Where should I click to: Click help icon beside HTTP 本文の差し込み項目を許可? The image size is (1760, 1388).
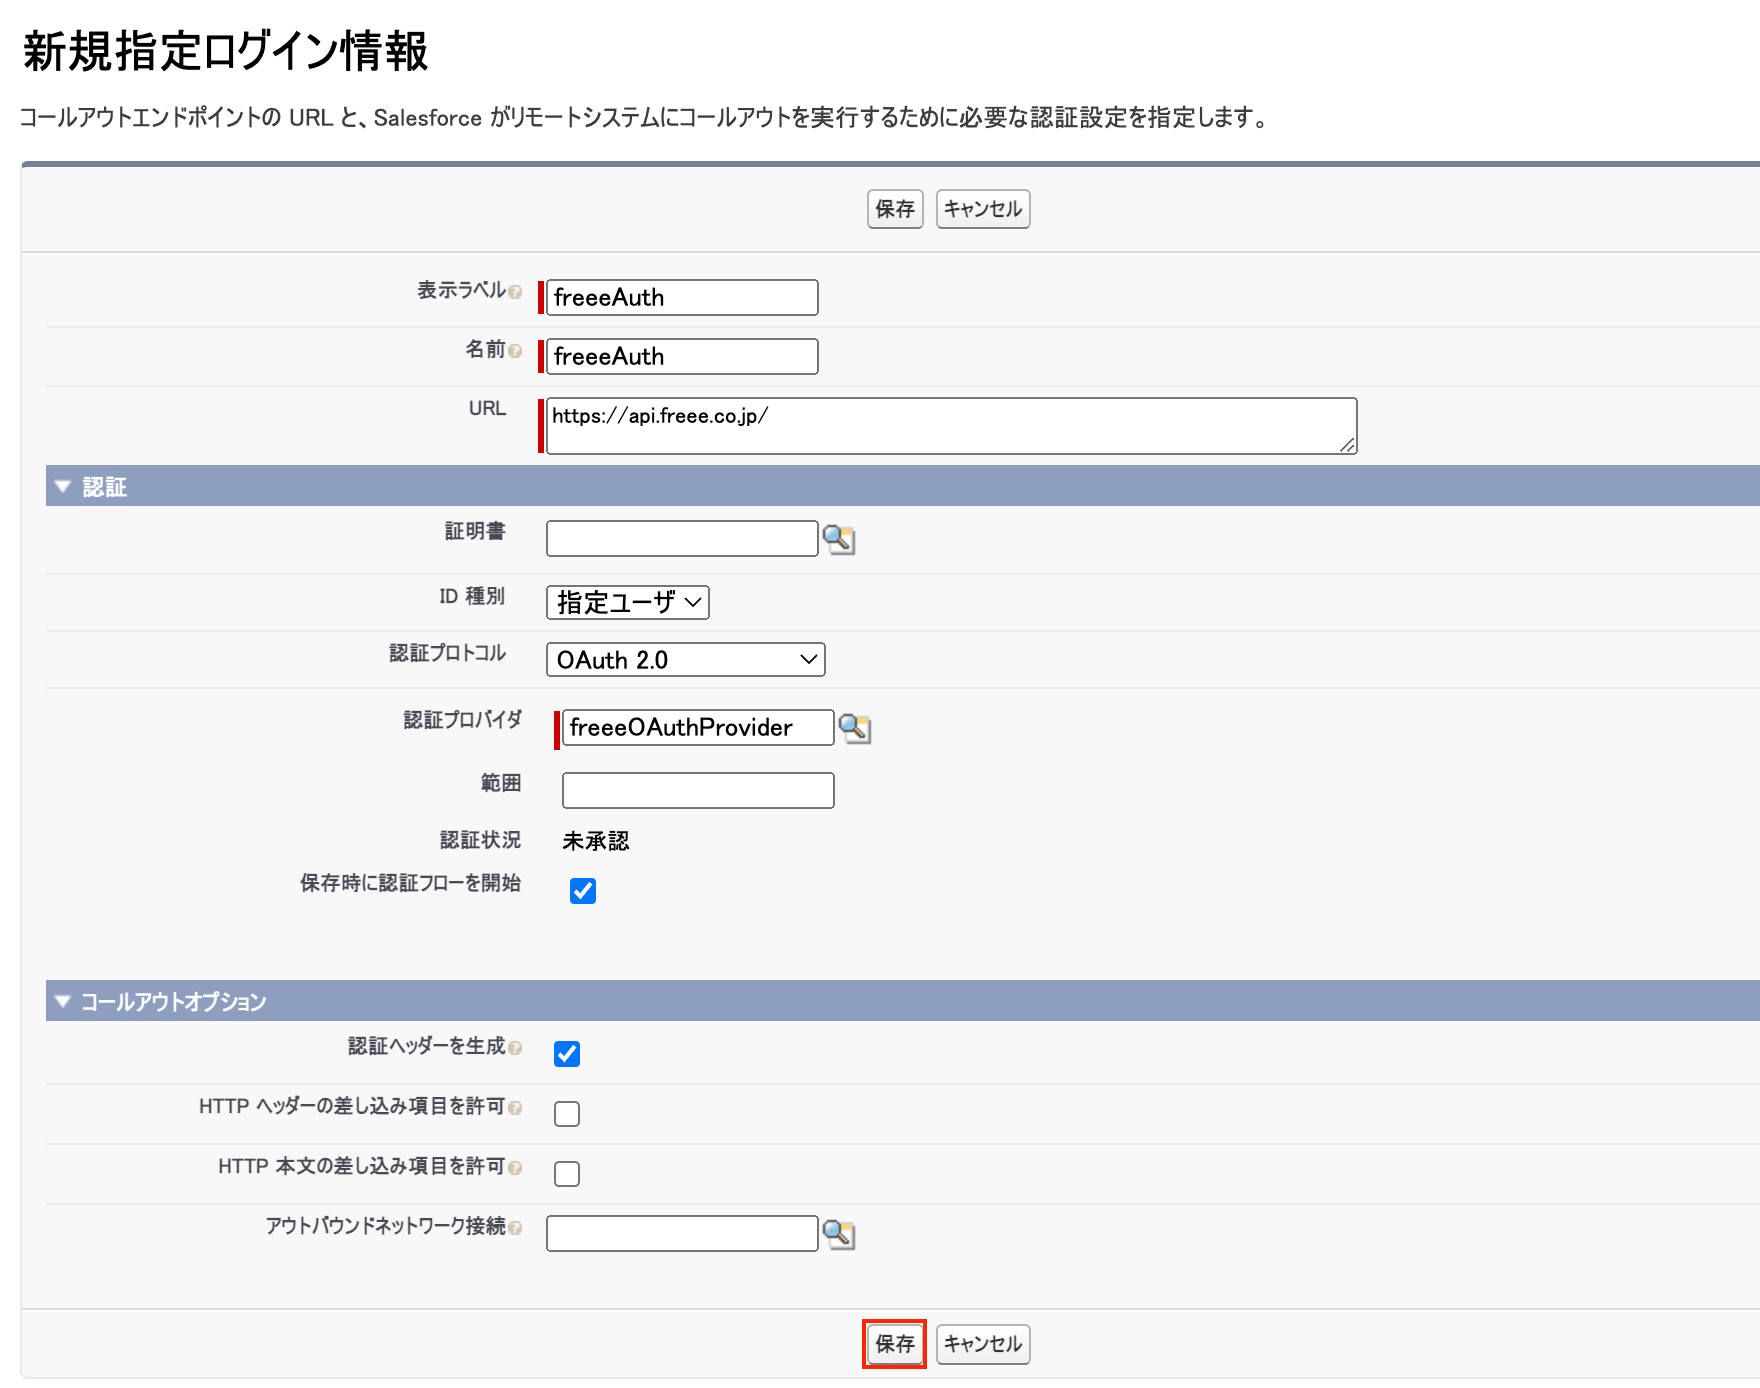click(x=515, y=1168)
